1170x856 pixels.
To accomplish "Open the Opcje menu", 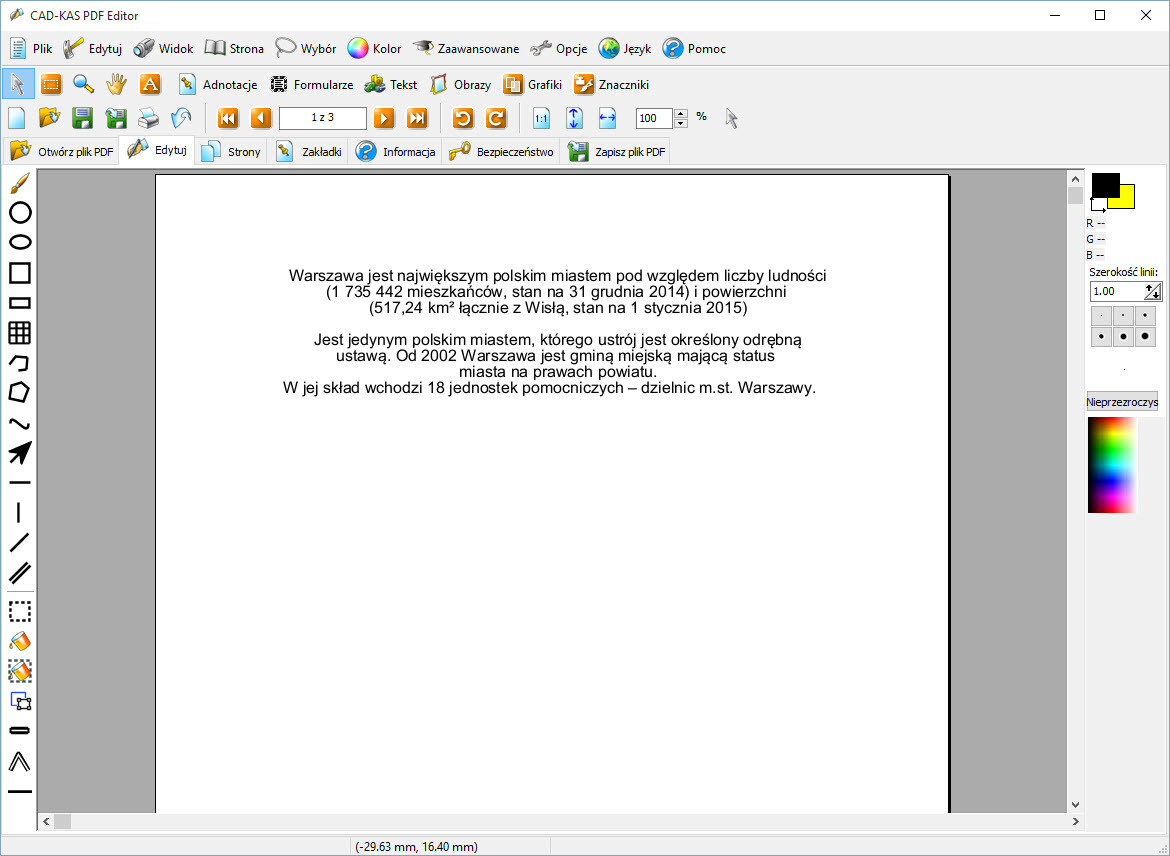I will click(558, 49).
